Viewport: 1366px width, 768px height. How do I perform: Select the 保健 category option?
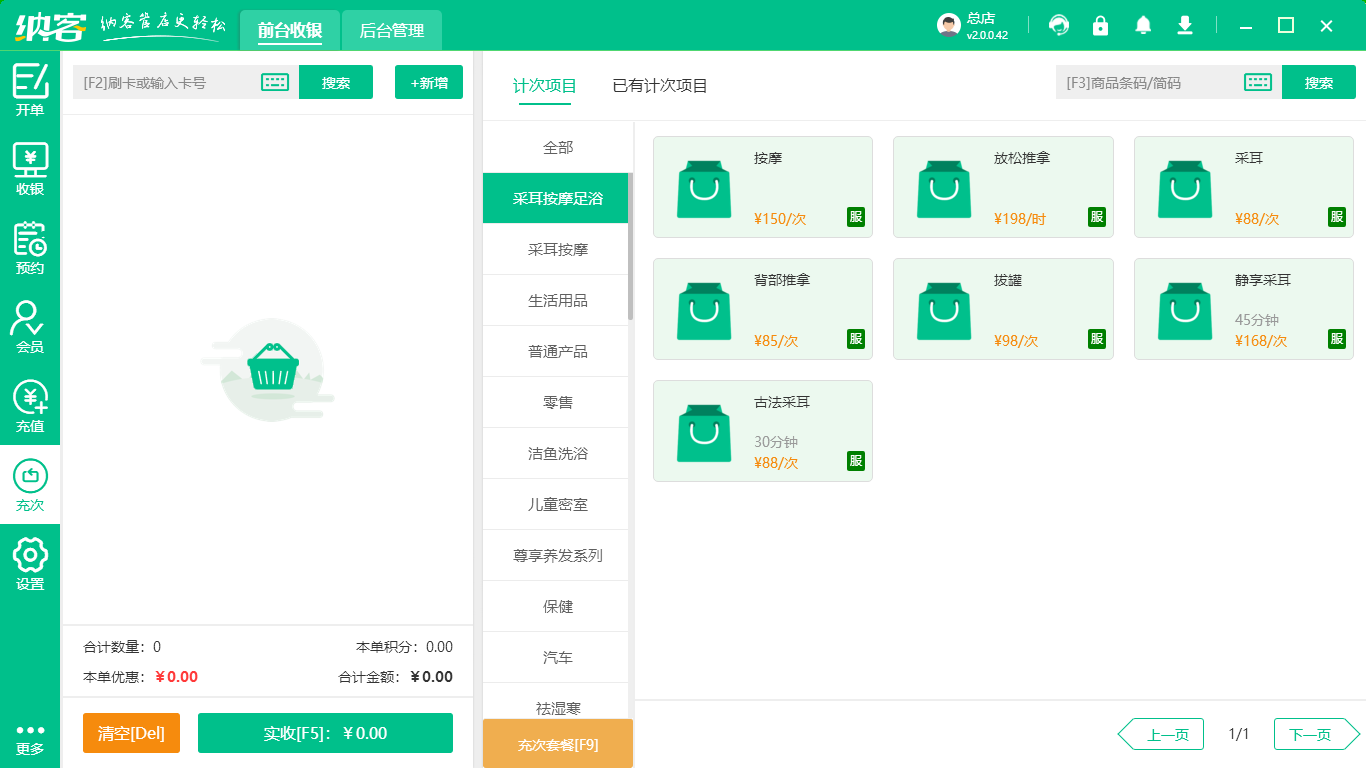[x=557, y=606]
